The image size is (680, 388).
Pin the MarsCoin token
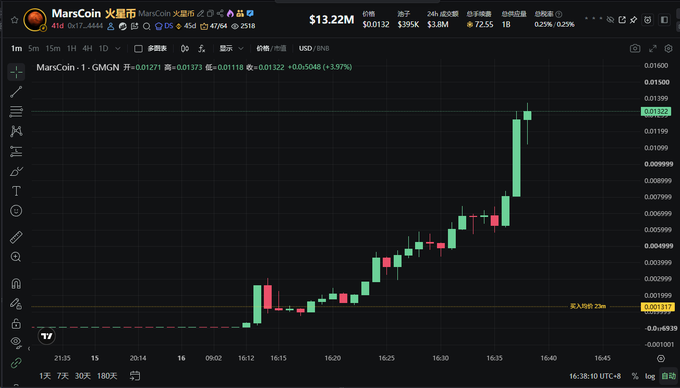click(634, 20)
